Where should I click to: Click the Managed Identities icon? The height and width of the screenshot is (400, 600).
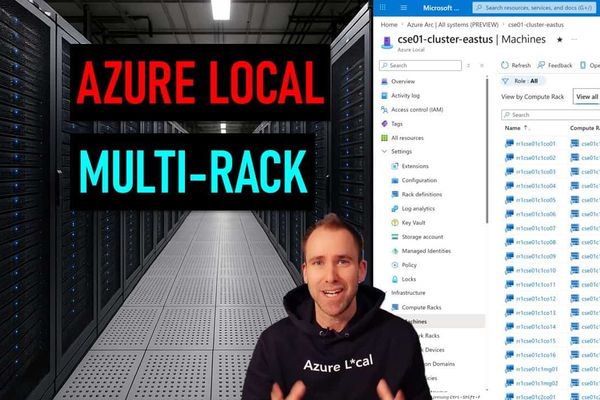tap(395, 251)
